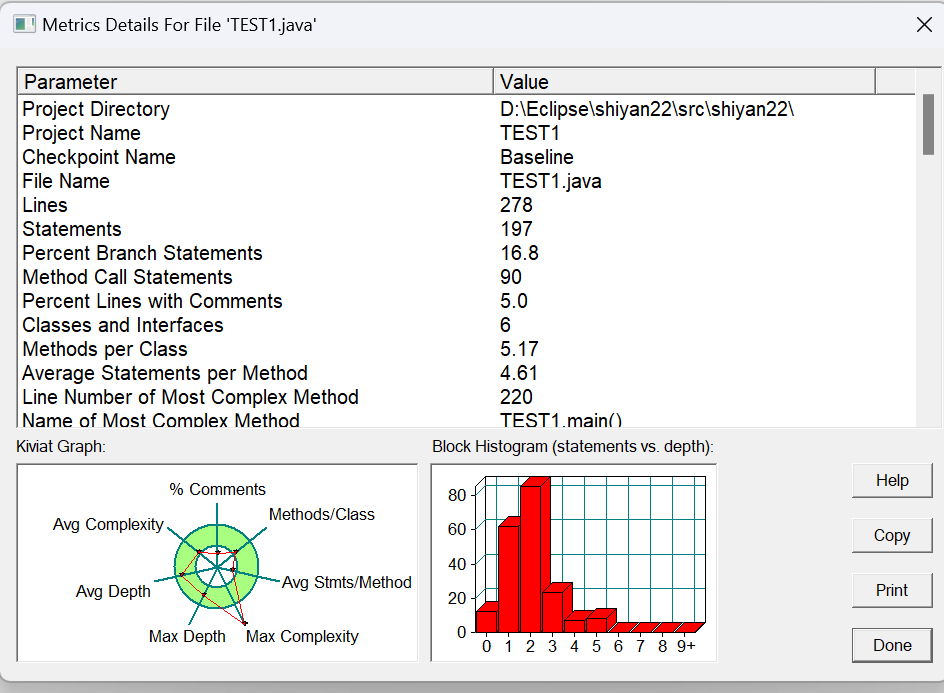Click the Parameter column header
Viewport: 944px width, 693px height.
point(255,82)
